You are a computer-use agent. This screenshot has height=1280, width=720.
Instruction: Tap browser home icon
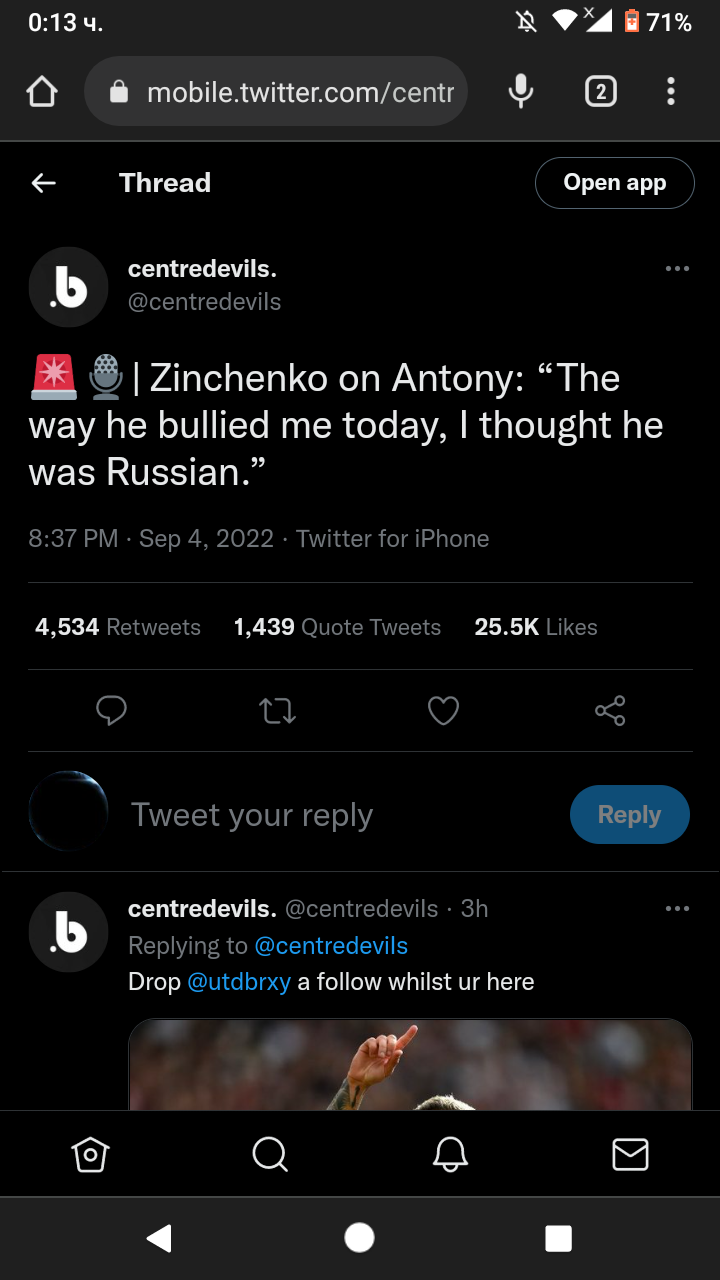42,93
